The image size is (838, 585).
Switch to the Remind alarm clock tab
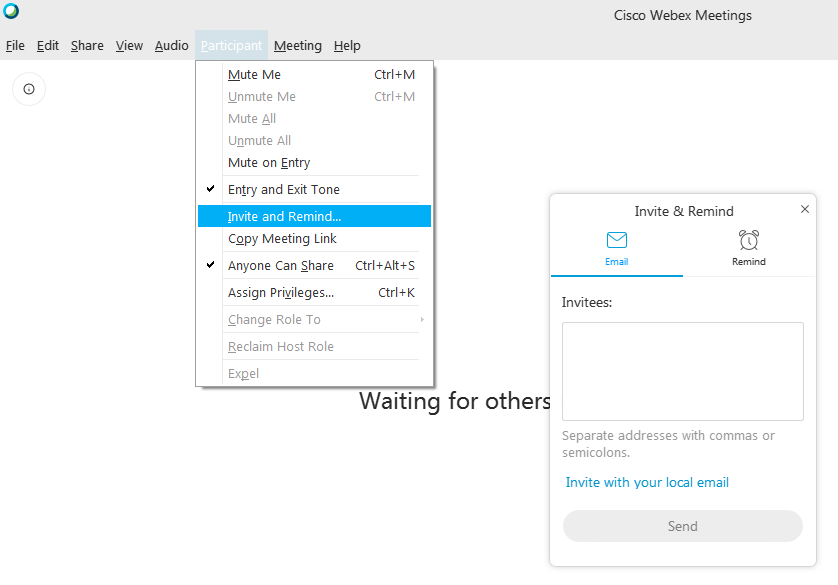tap(749, 248)
